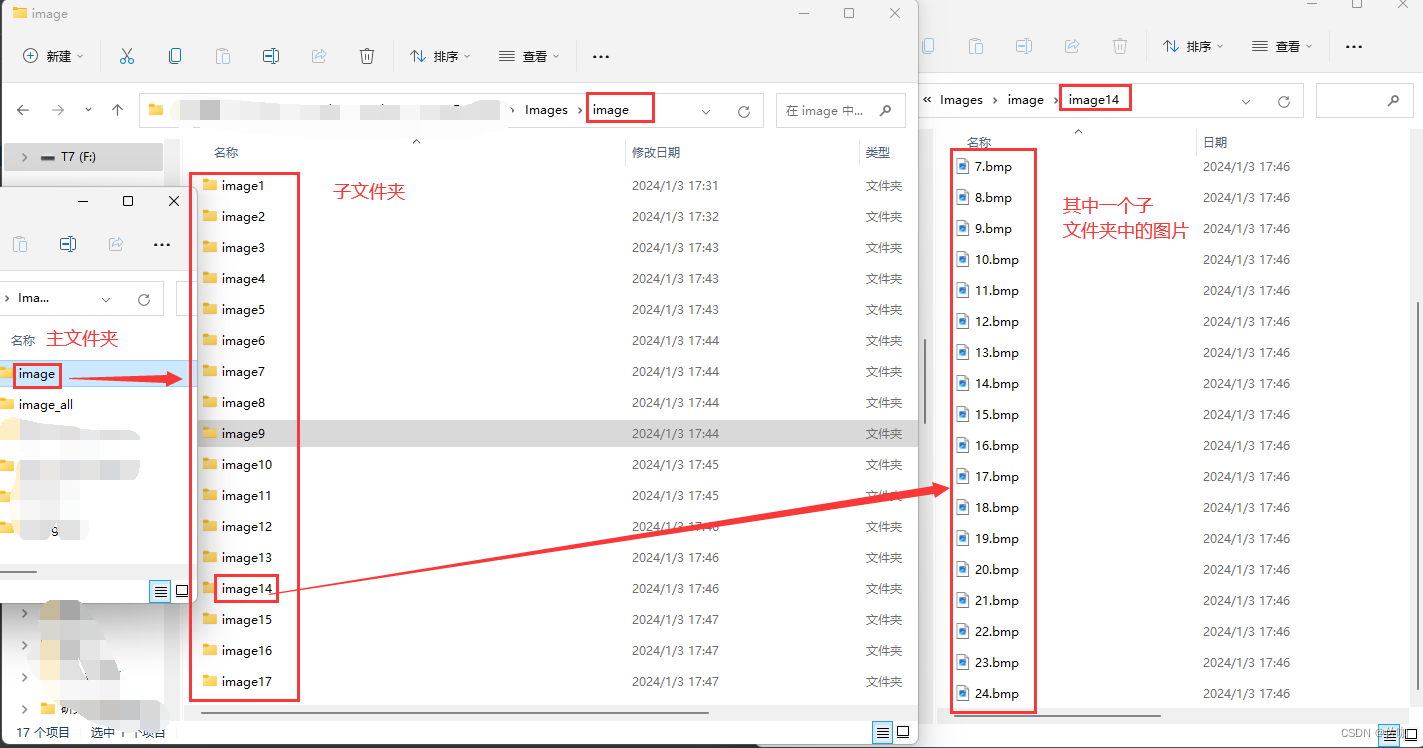Screen dimensions: 1423x748
Task: Click the Cut scissors icon in image window
Action: pos(126,56)
